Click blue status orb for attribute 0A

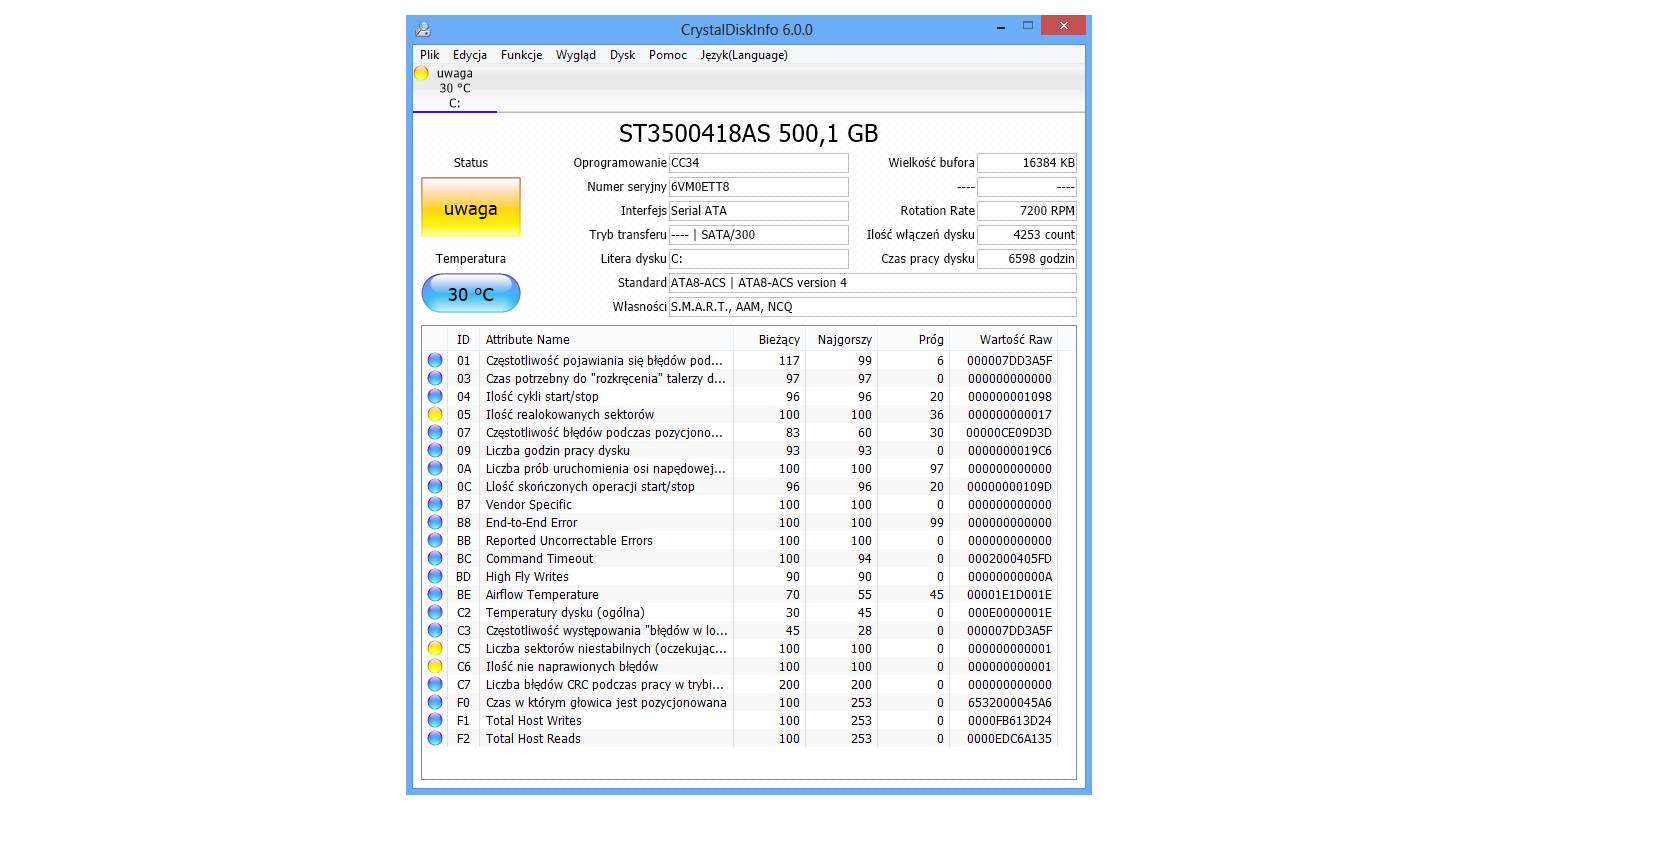pos(435,468)
